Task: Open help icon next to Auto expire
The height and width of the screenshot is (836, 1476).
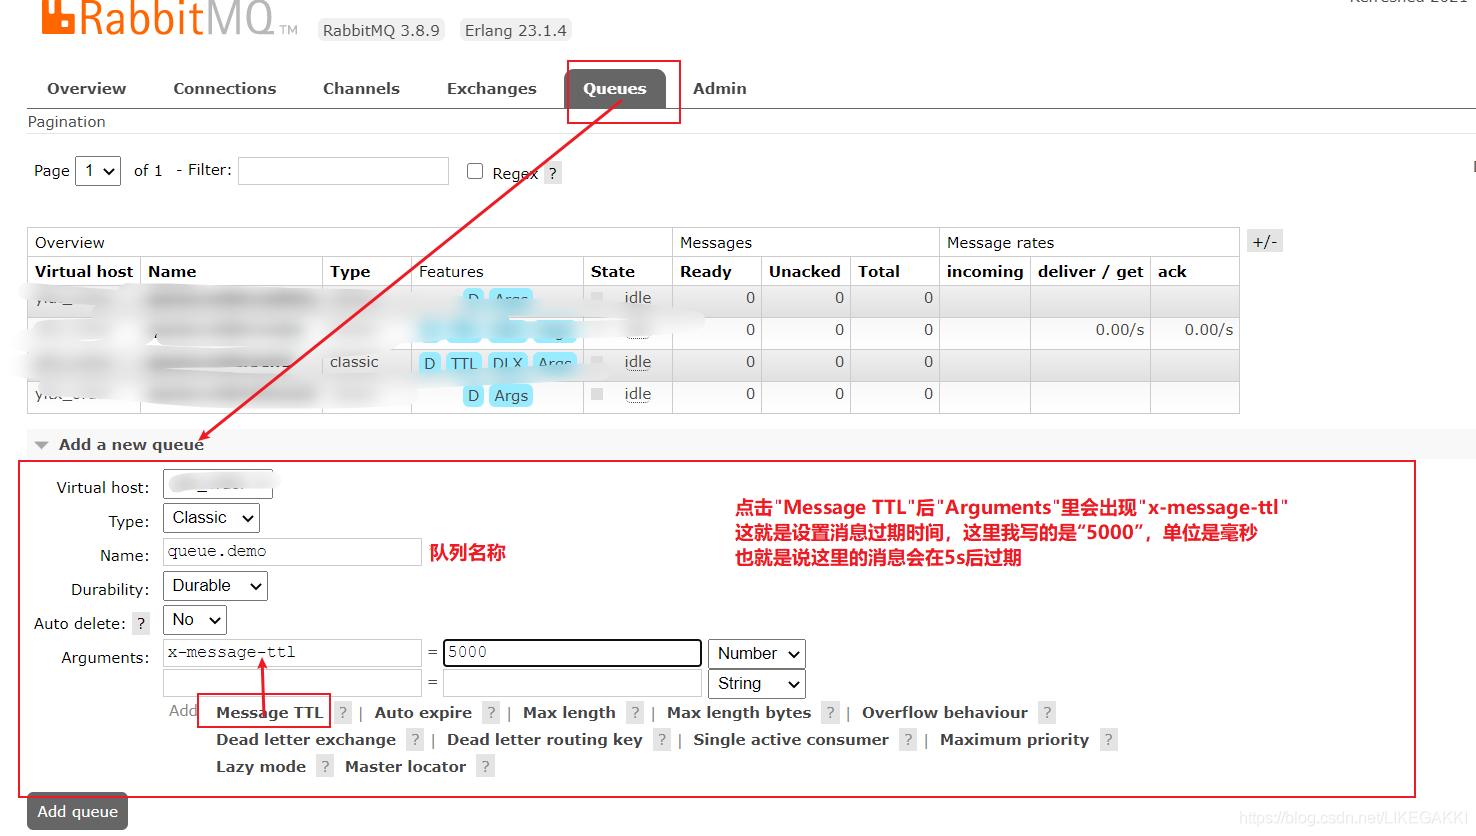Action: pos(491,712)
